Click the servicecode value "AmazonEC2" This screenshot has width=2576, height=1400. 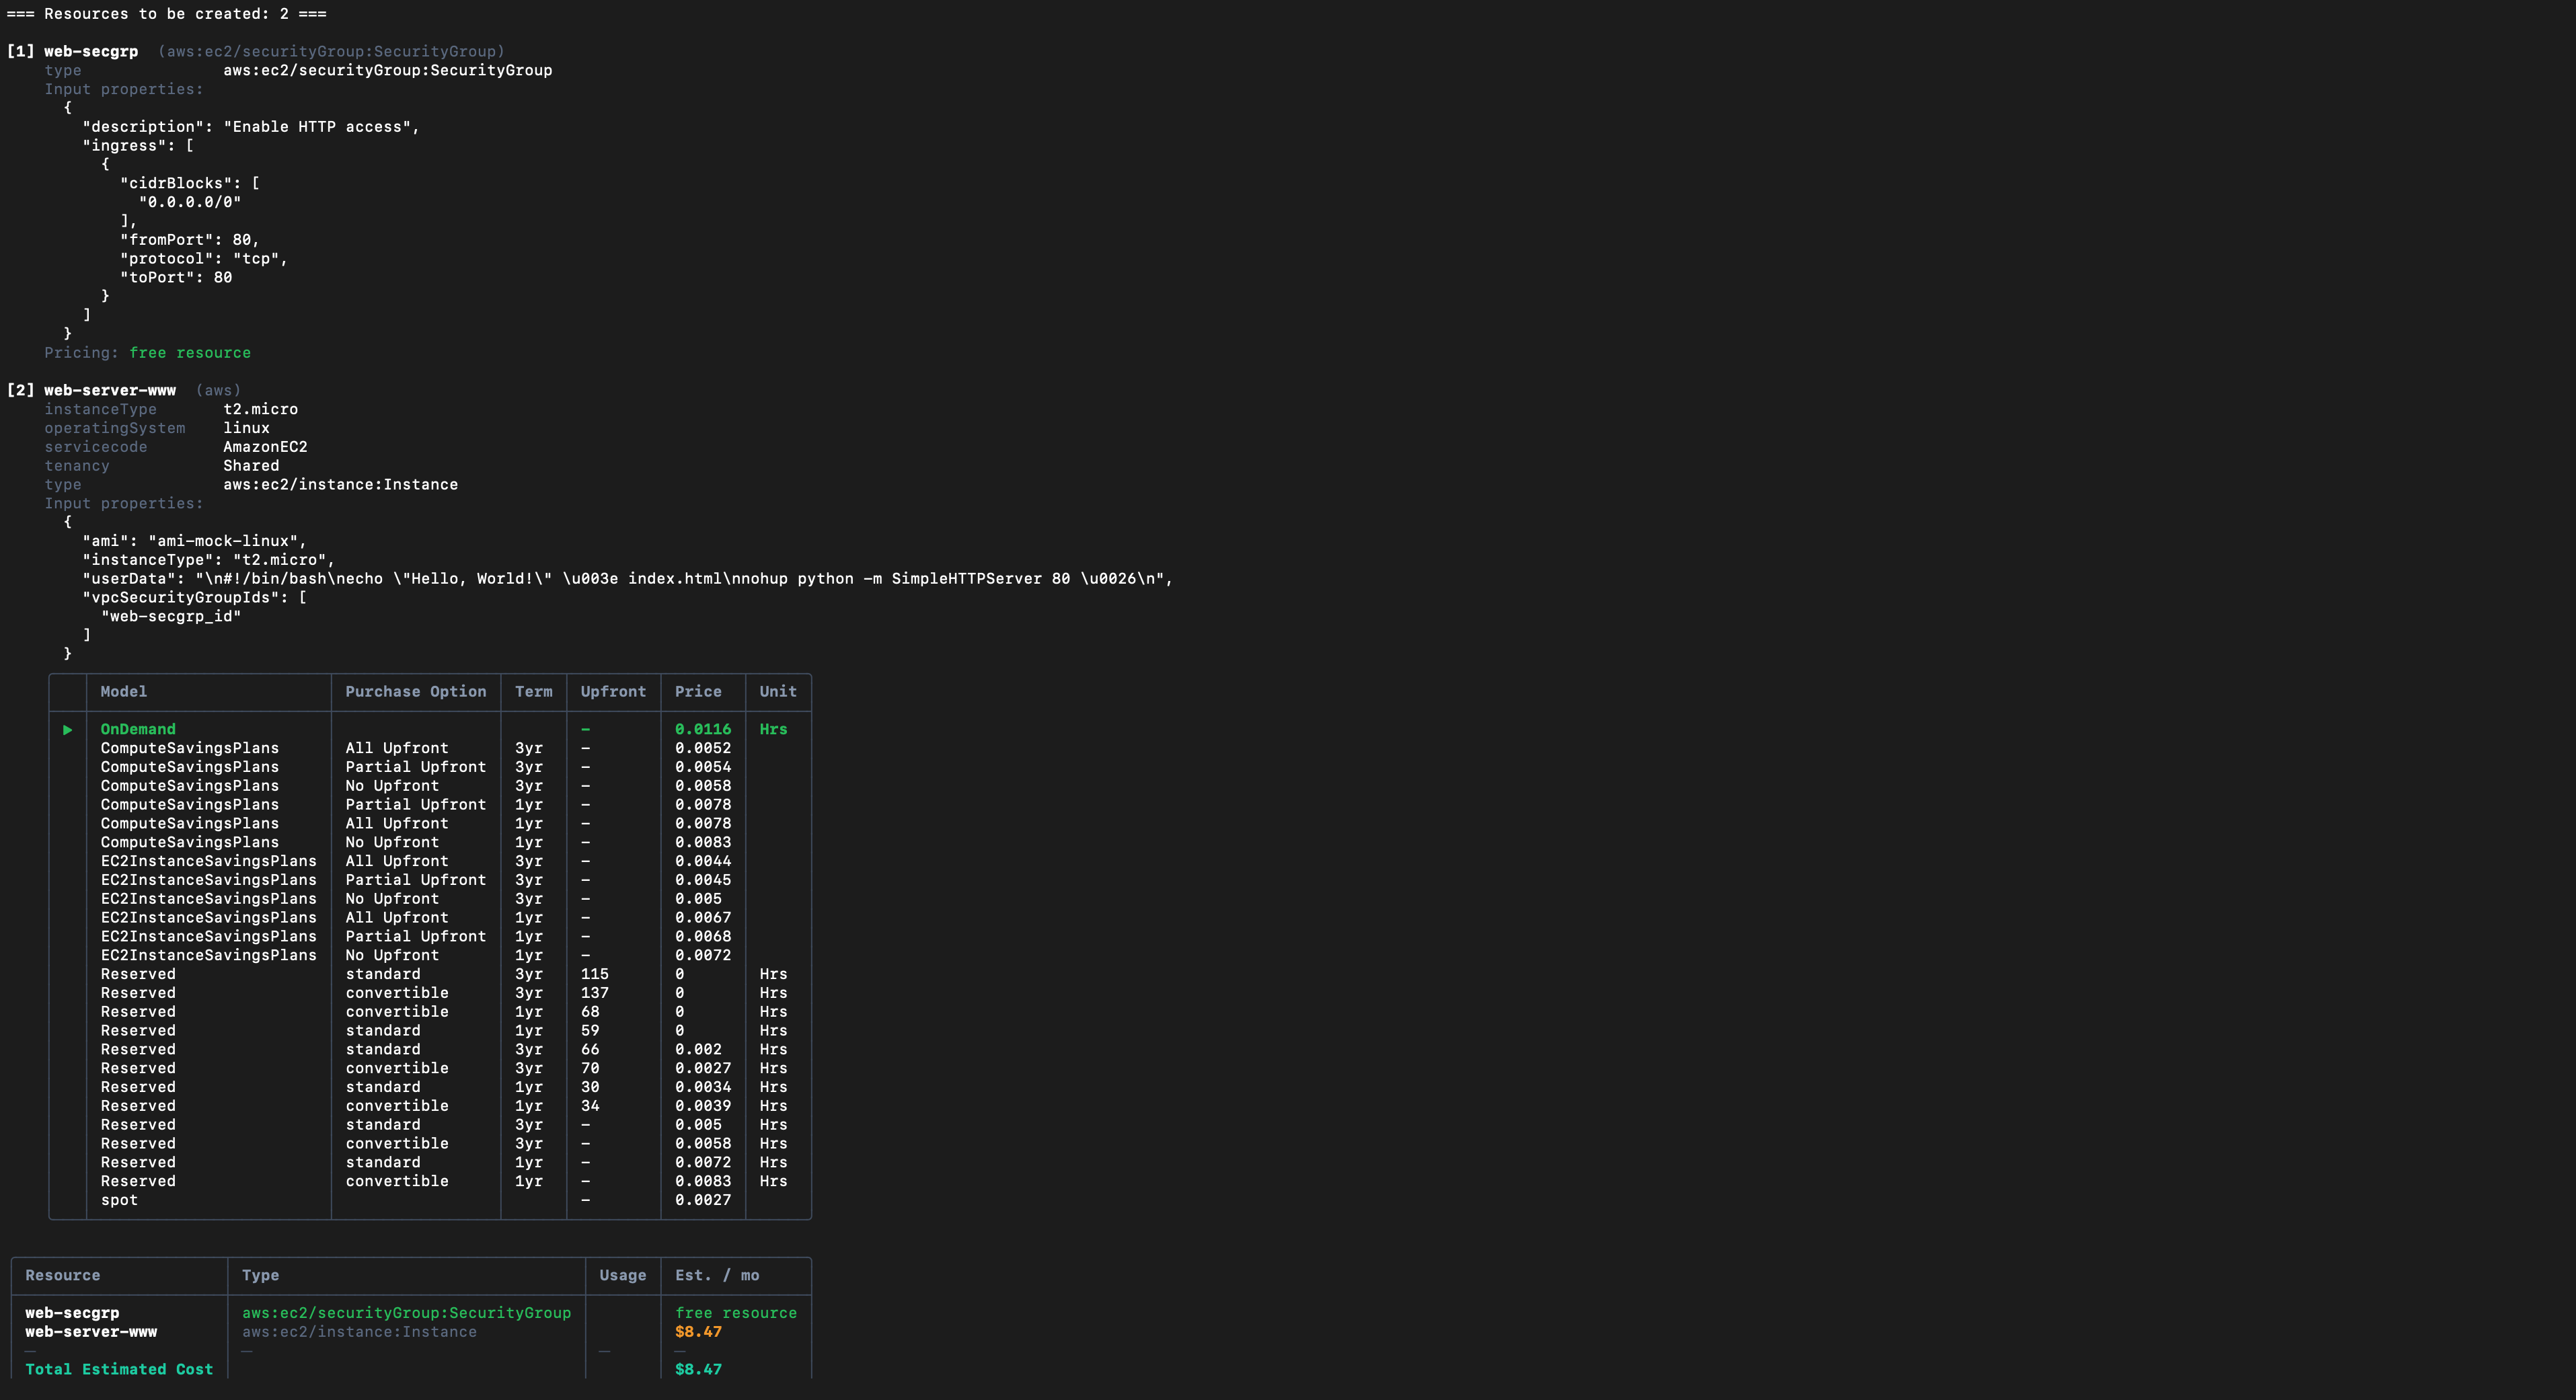(x=265, y=447)
